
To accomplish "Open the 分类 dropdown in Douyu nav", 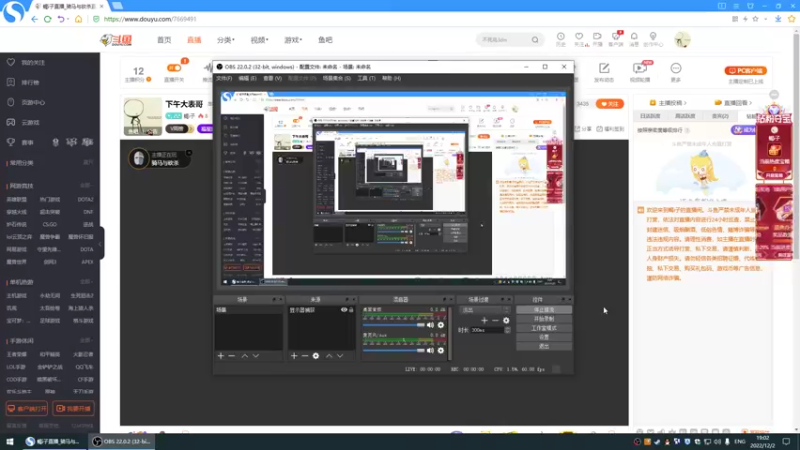I will coord(226,40).
